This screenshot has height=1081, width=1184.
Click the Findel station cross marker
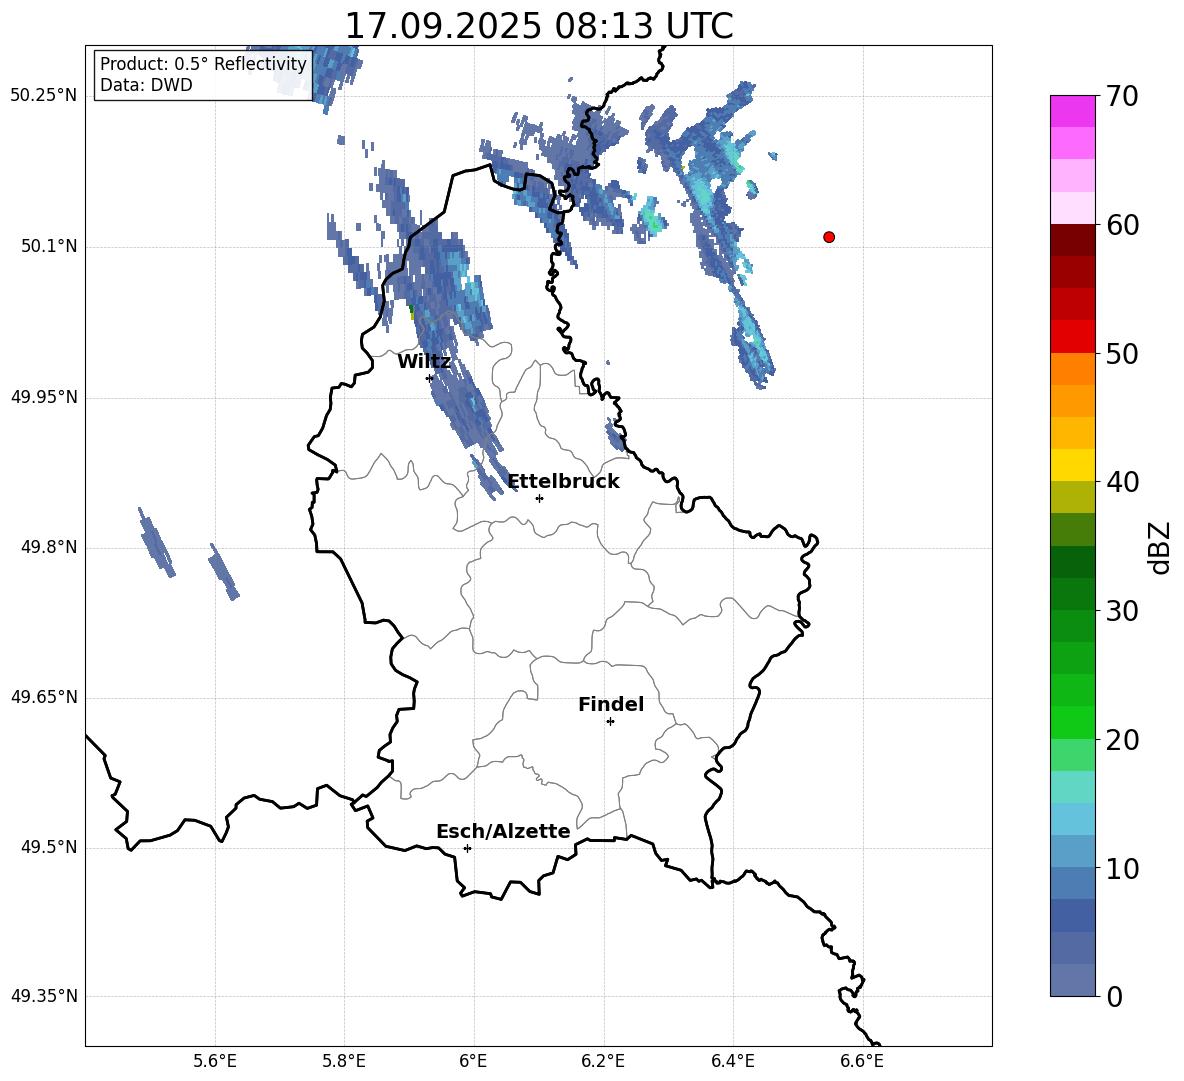[x=610, y=722]
